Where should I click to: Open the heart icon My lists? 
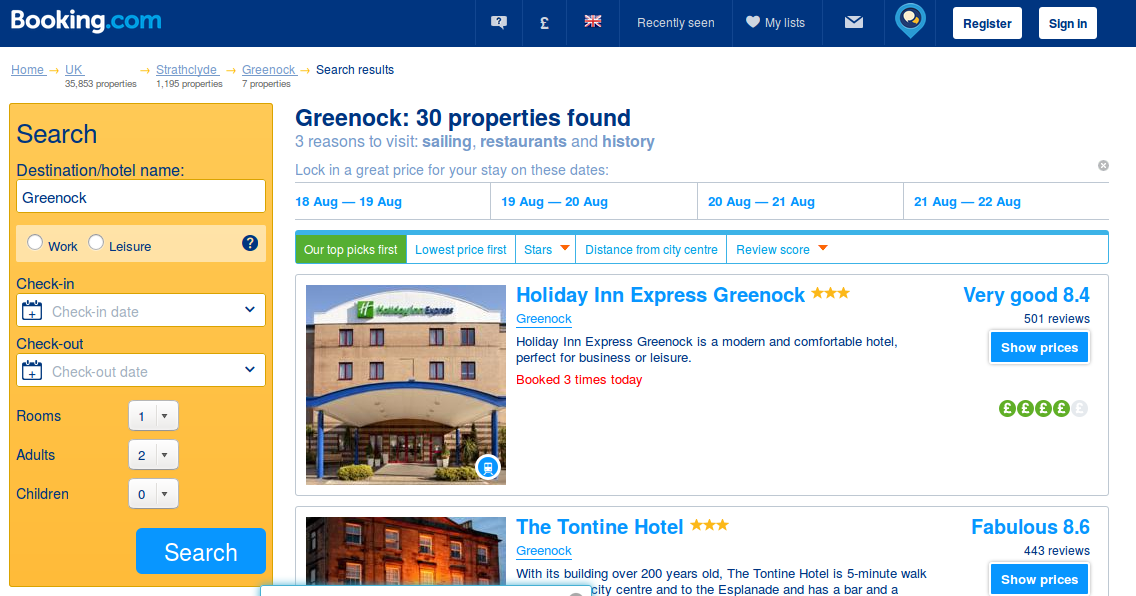pyautogui.click(x=775, y=22)
